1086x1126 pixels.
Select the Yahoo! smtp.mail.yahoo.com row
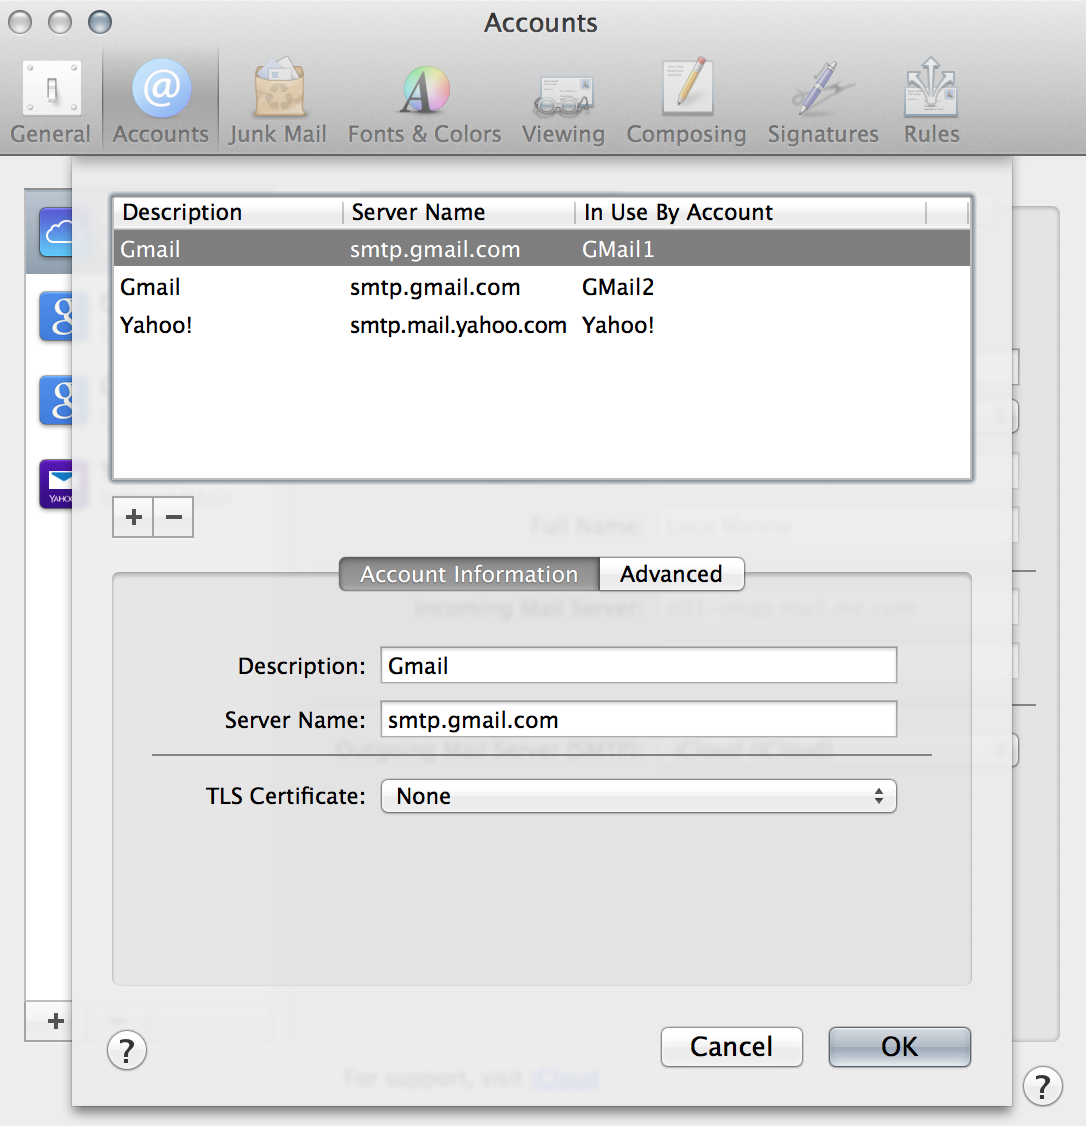coord(542,325)
